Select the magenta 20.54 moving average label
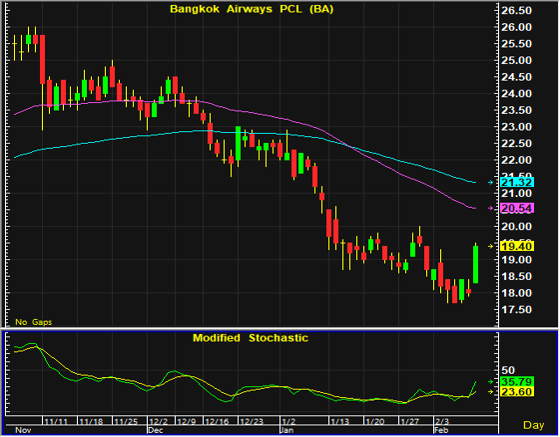Screen dimensions: 560x437 point(517,208)
